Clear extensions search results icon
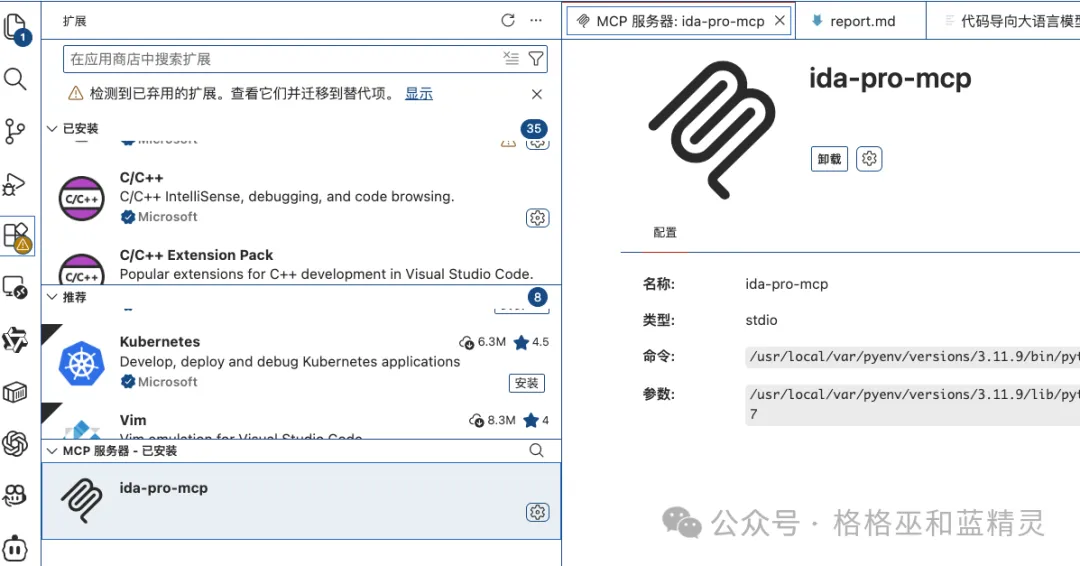 510,59
